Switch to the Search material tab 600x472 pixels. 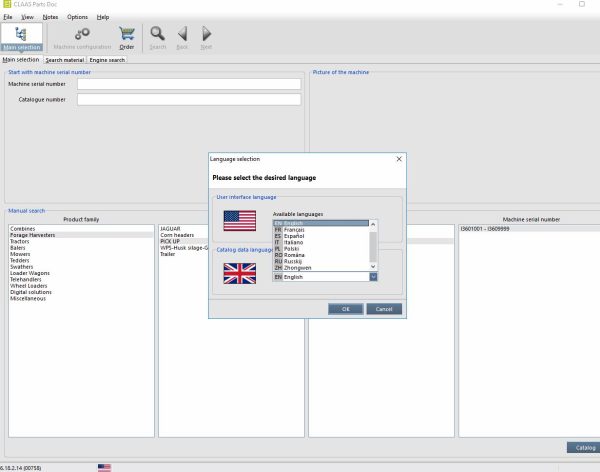pos(65,60)
